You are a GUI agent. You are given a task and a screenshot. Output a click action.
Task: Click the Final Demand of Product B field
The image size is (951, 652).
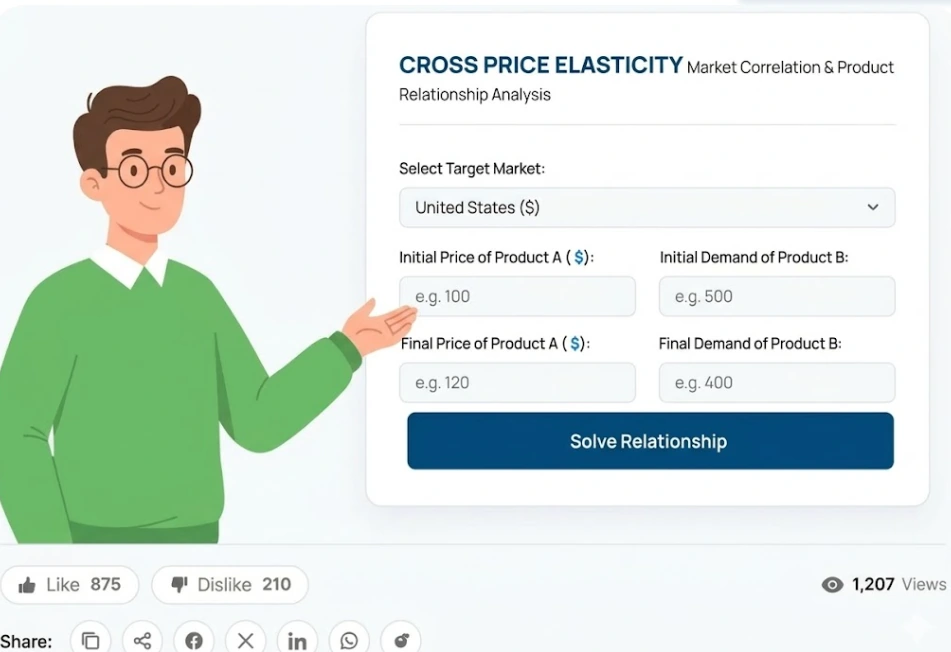776,382
